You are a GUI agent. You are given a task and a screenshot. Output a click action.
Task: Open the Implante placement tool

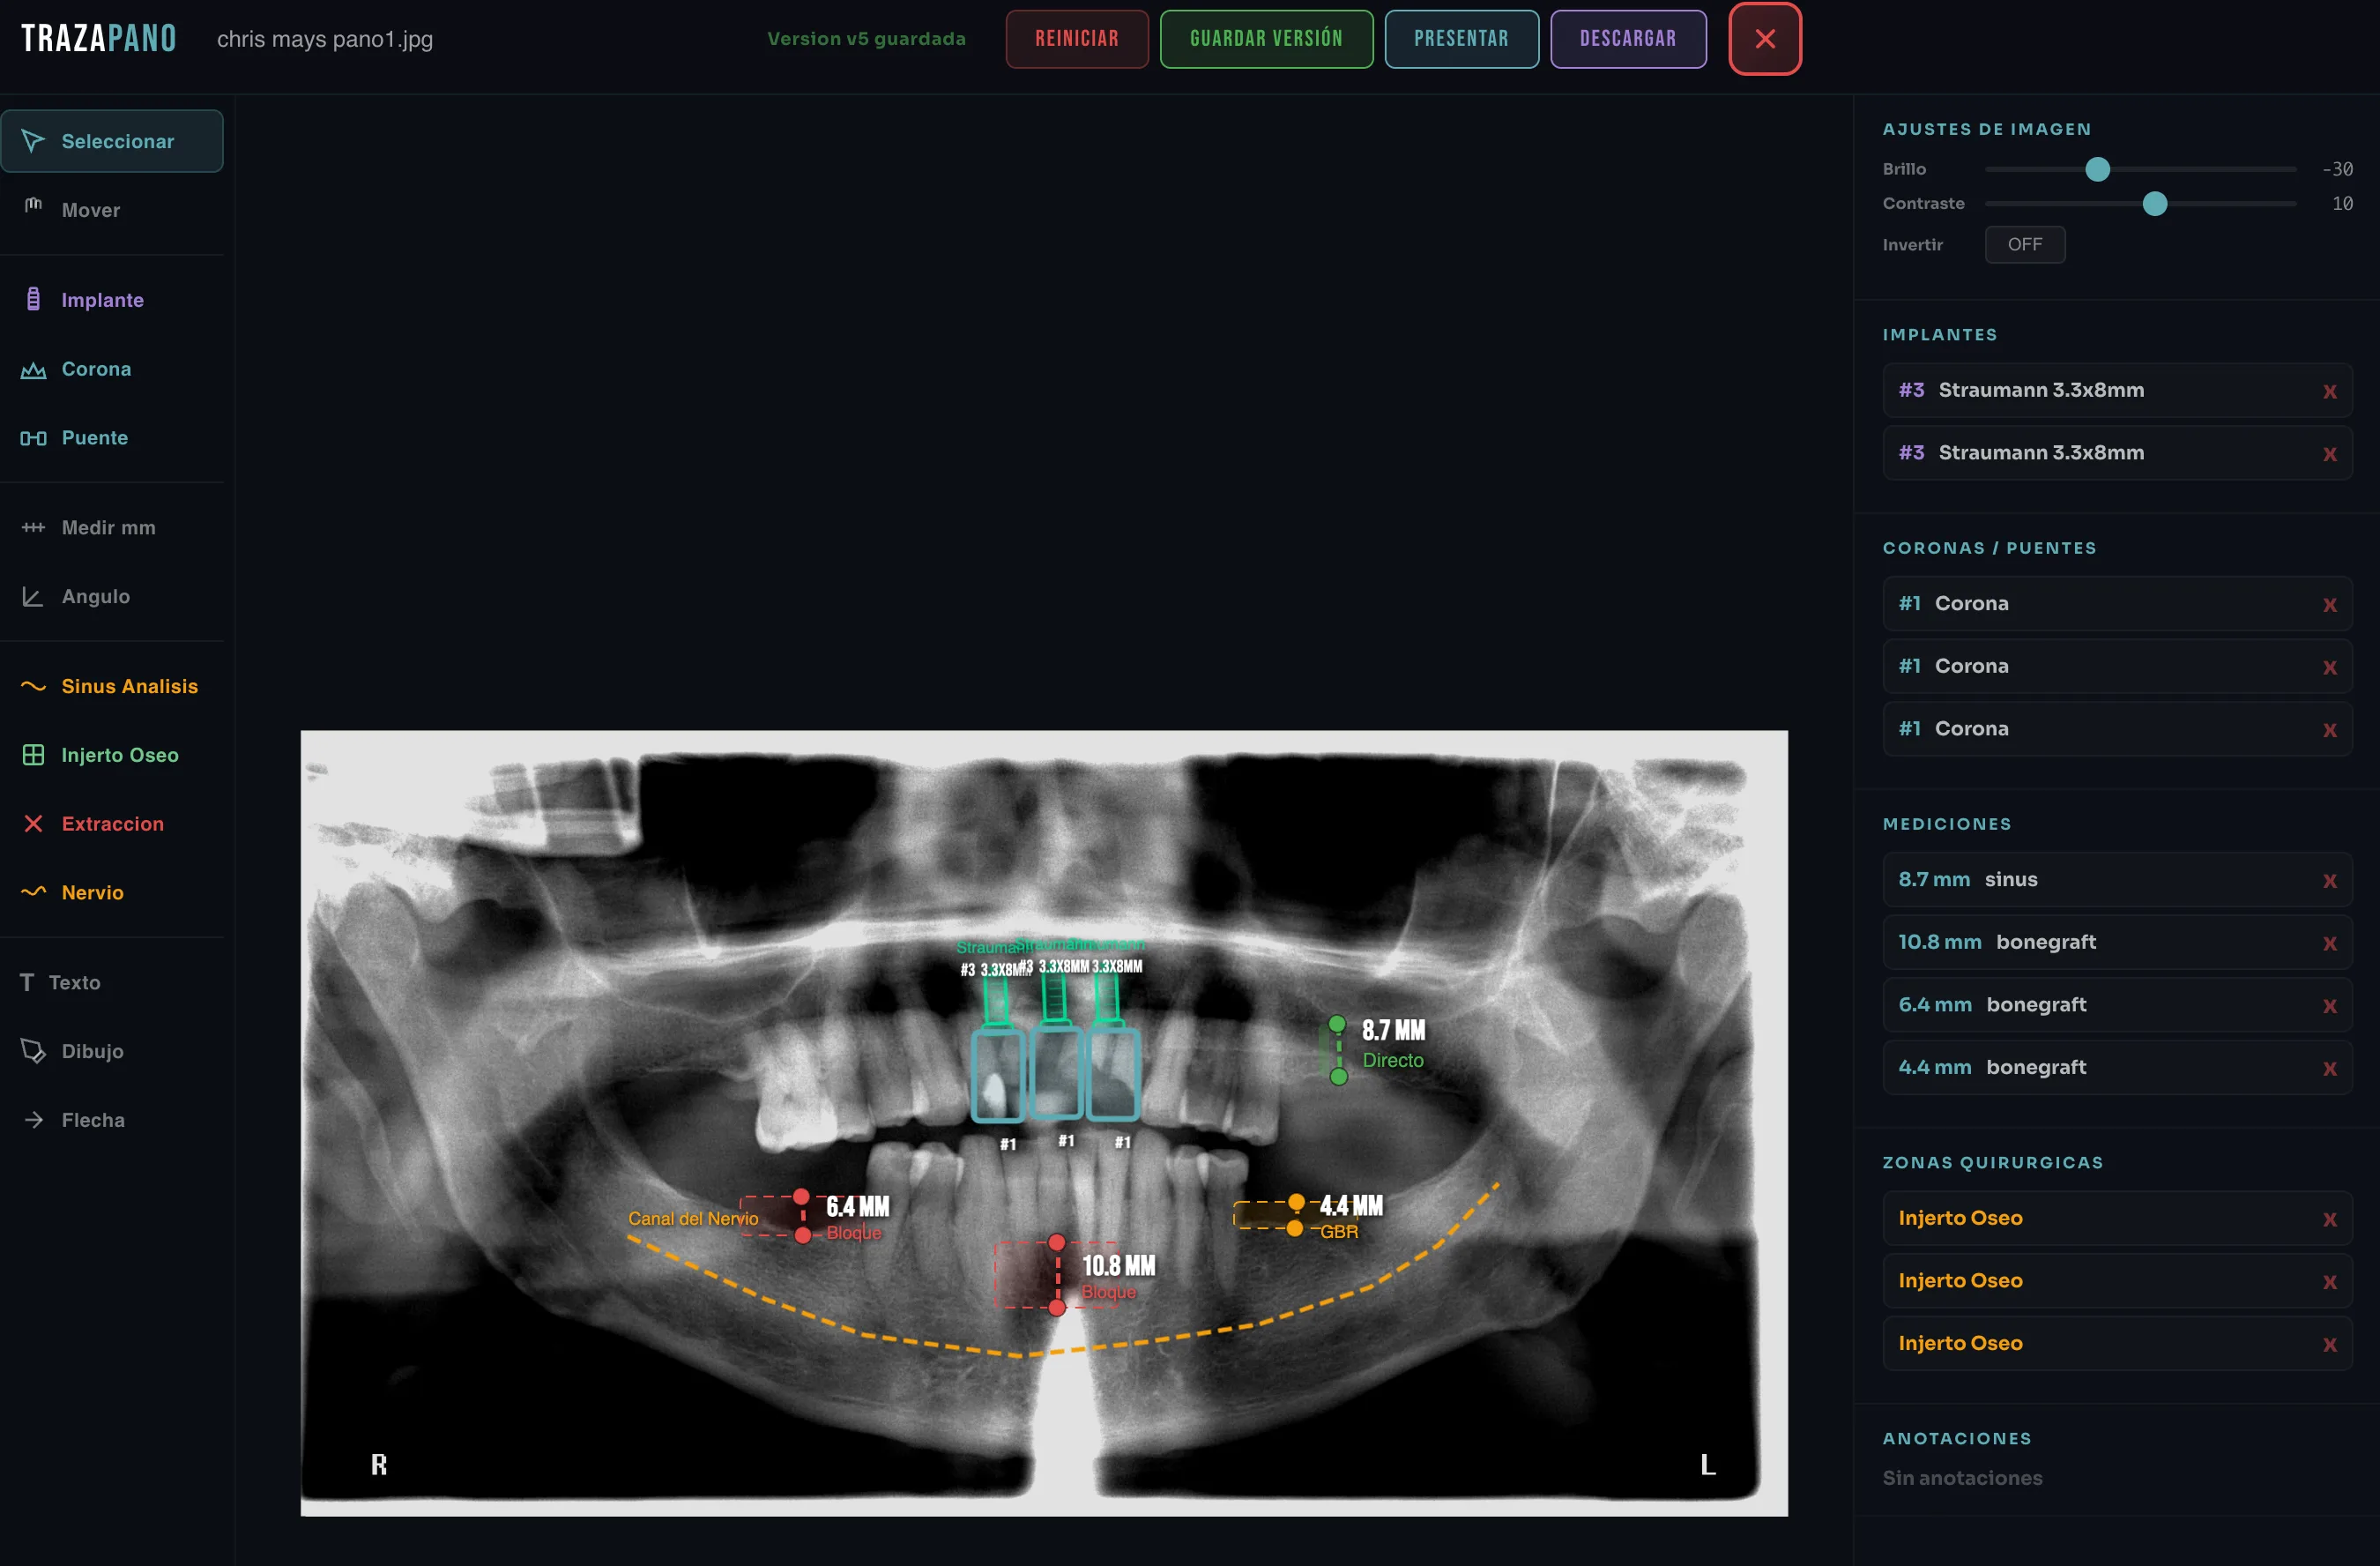(103, 299)
